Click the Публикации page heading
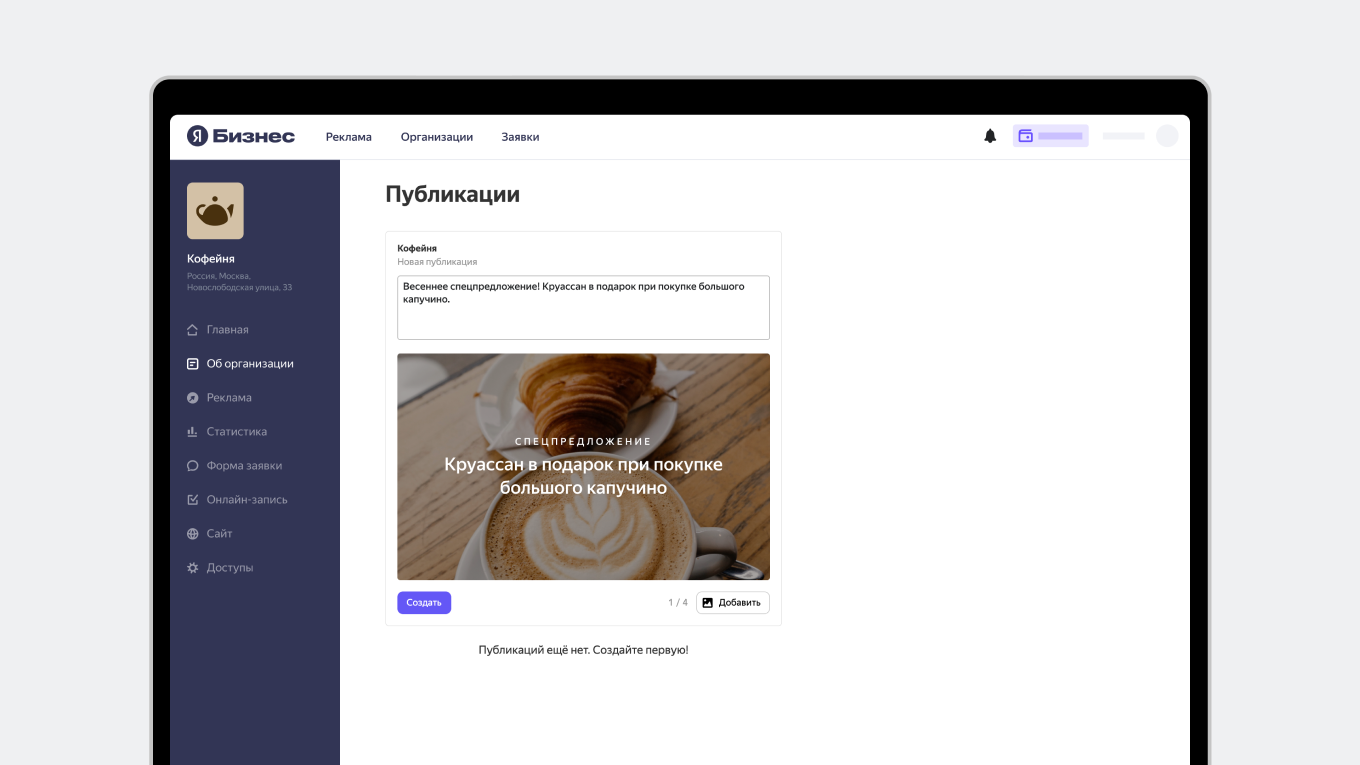This screenshot has height=765, width=1360. tap(452, 195)
